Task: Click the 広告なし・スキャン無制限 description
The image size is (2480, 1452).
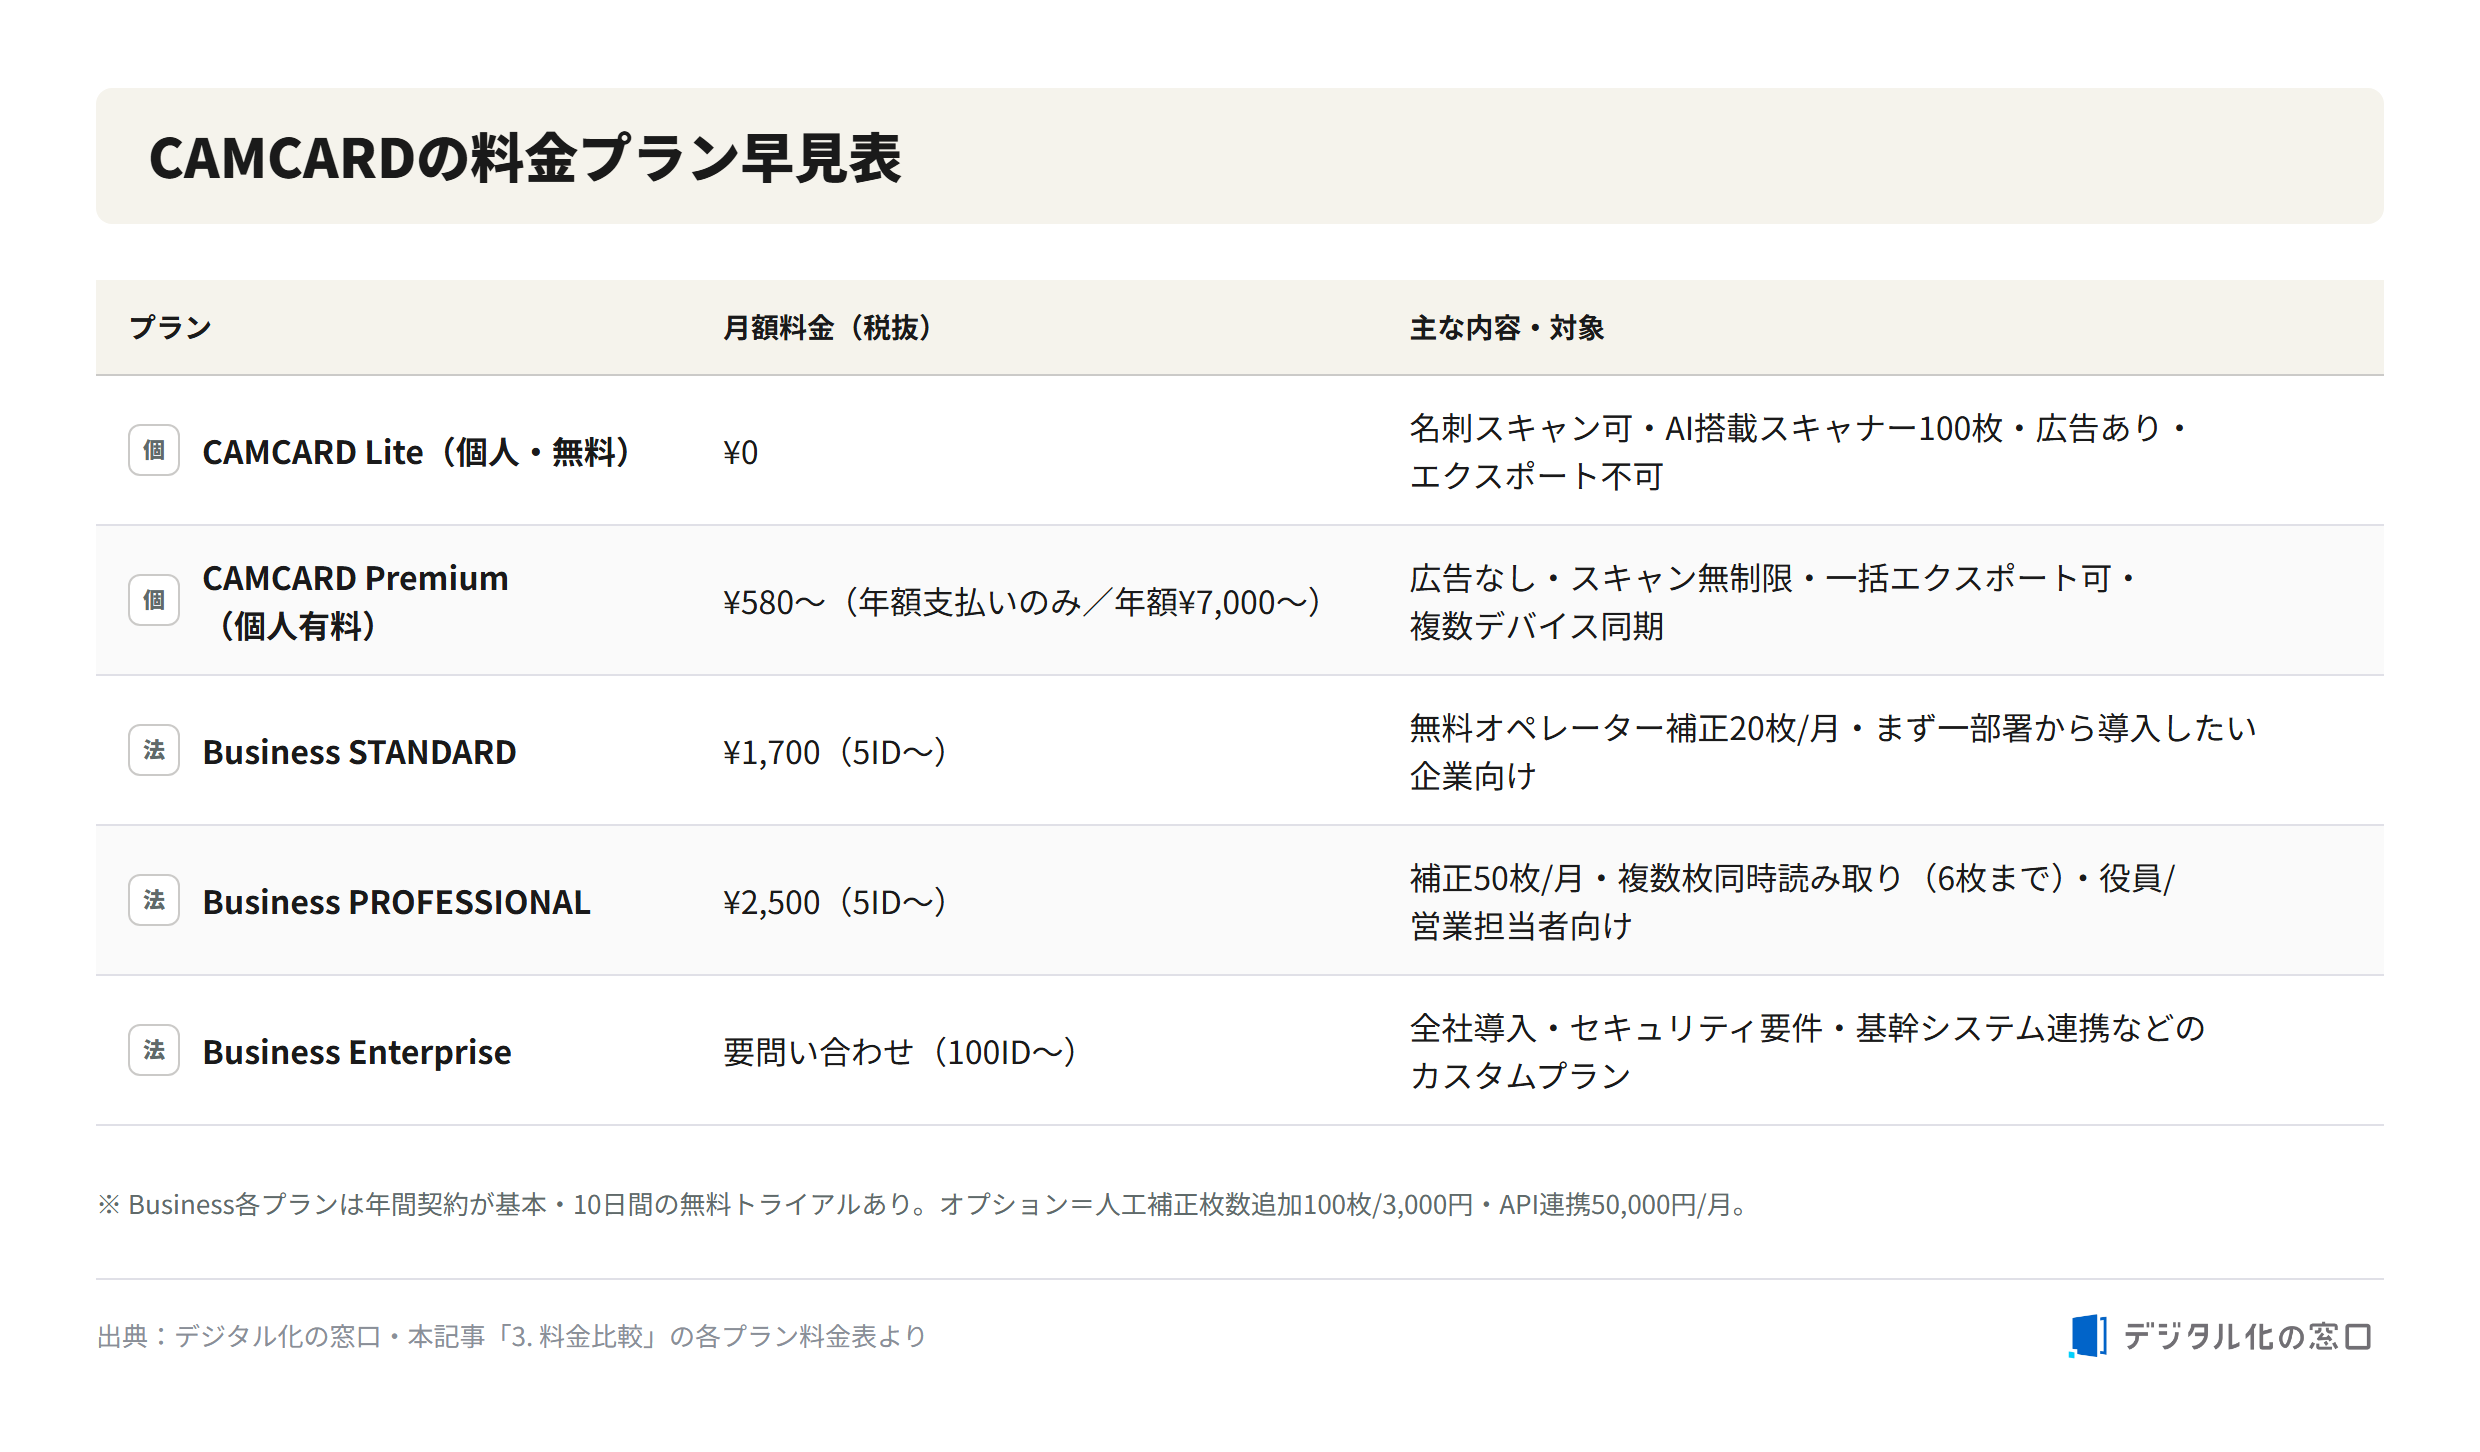Action: (1773, 602)
